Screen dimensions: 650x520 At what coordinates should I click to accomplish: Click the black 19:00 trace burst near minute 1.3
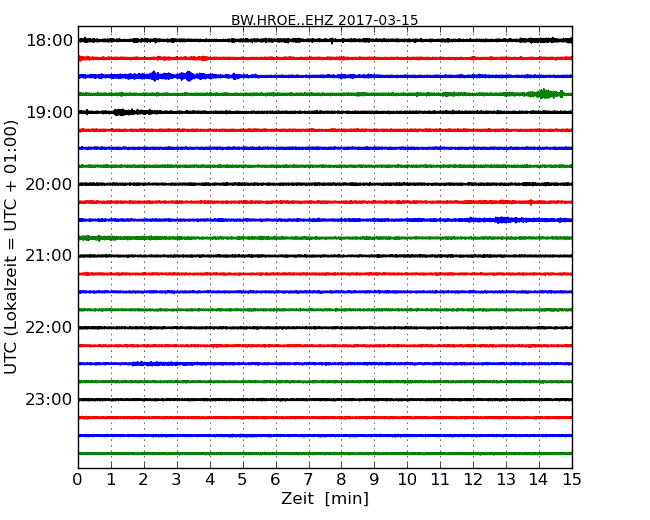click(120, 112)
